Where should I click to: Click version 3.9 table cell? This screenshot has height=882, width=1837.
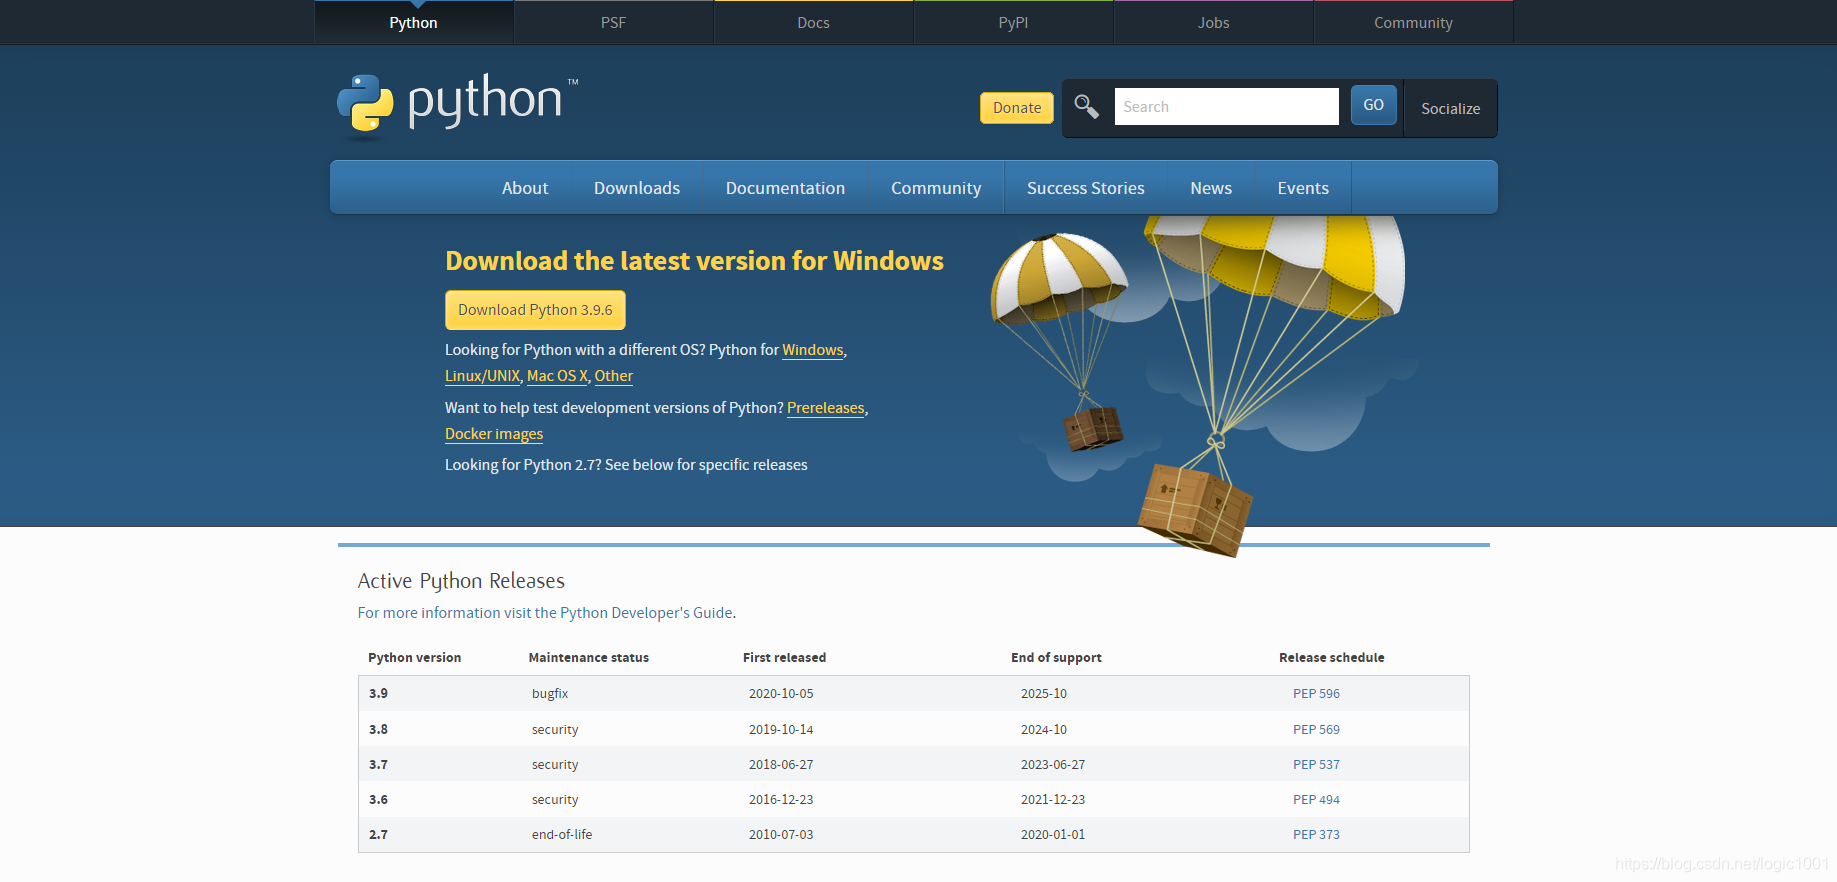(x=378, y=693)
